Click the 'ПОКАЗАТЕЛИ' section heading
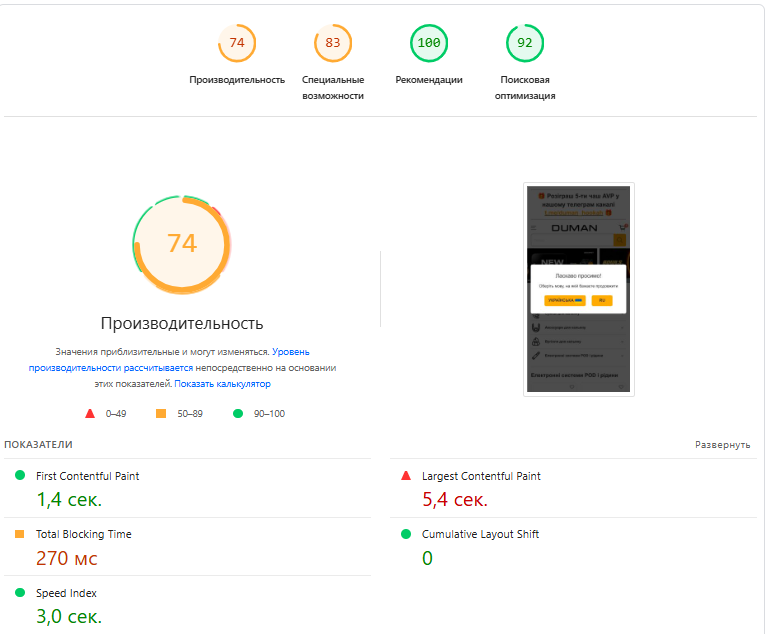This screenshot has width=772, height=634. click(x=38, y=444)
